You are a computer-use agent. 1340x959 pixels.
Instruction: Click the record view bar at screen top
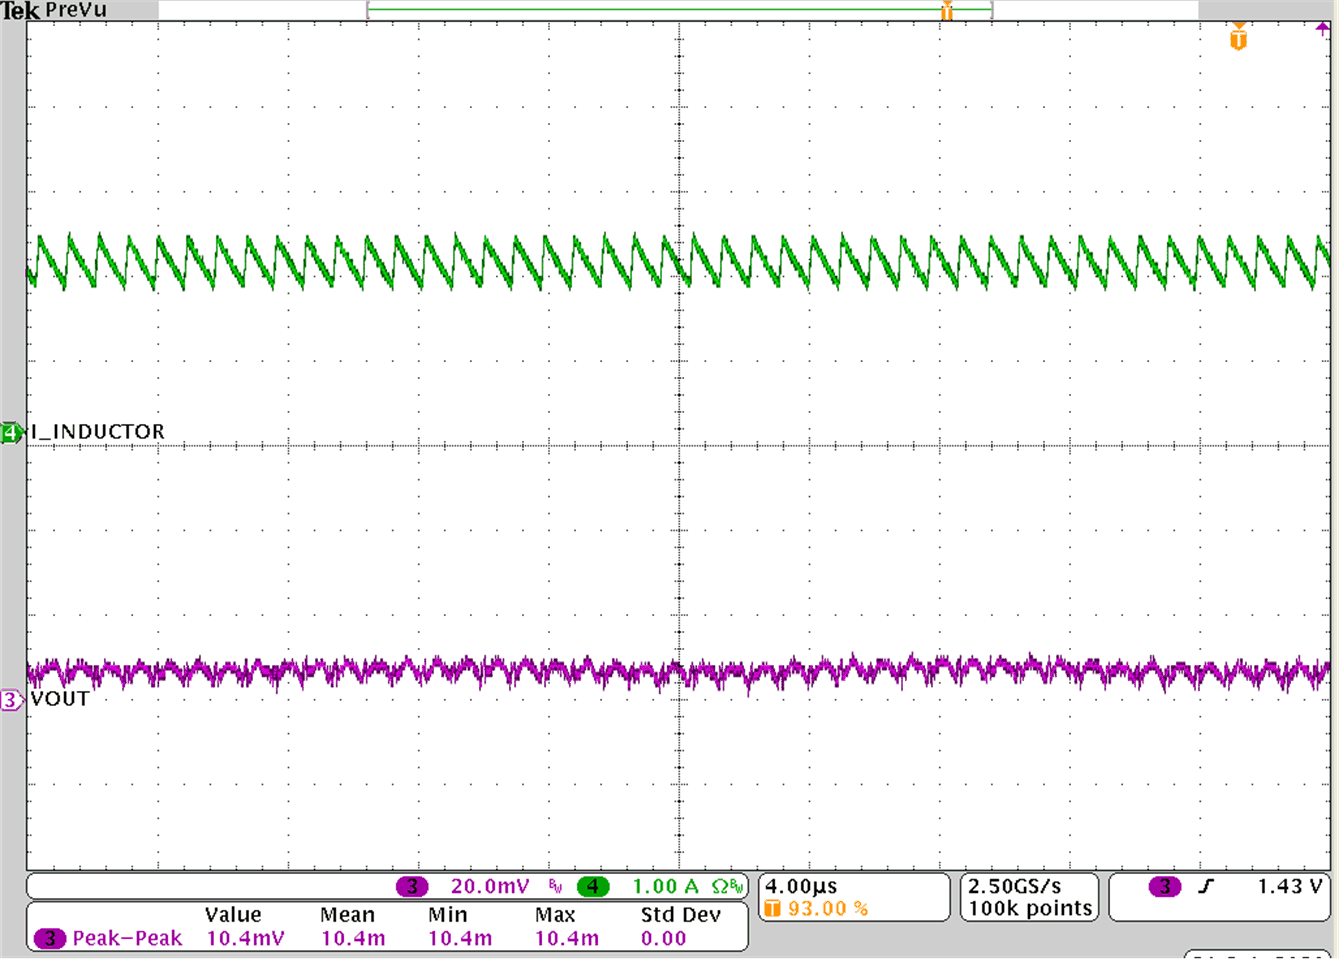click(680, 10)
